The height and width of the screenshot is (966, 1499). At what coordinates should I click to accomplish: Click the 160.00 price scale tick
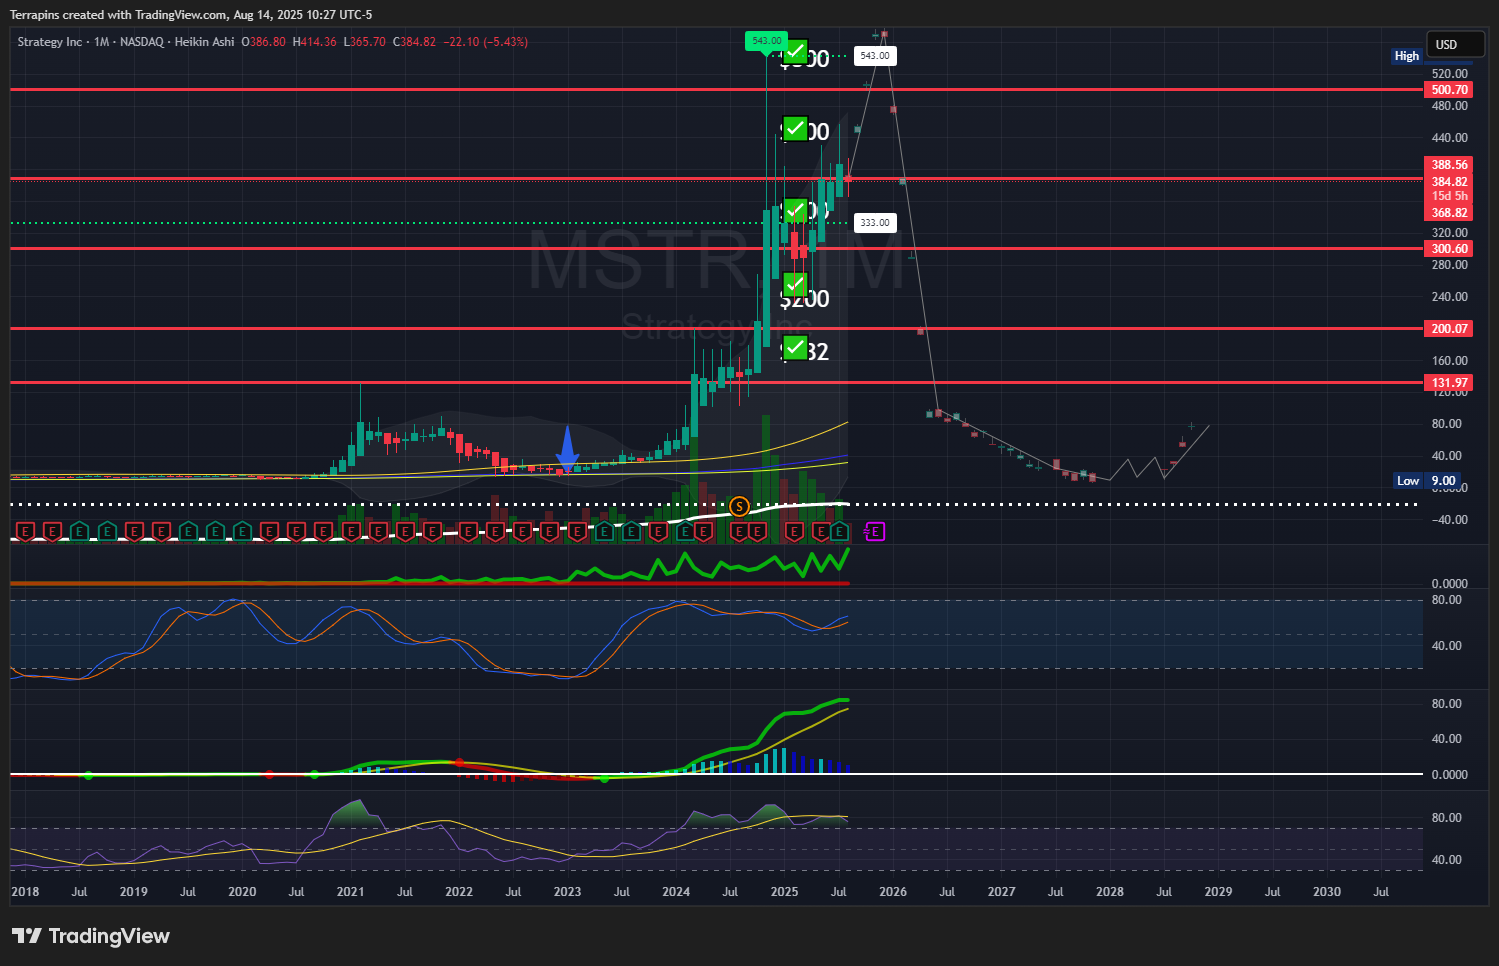[1449, 361]
